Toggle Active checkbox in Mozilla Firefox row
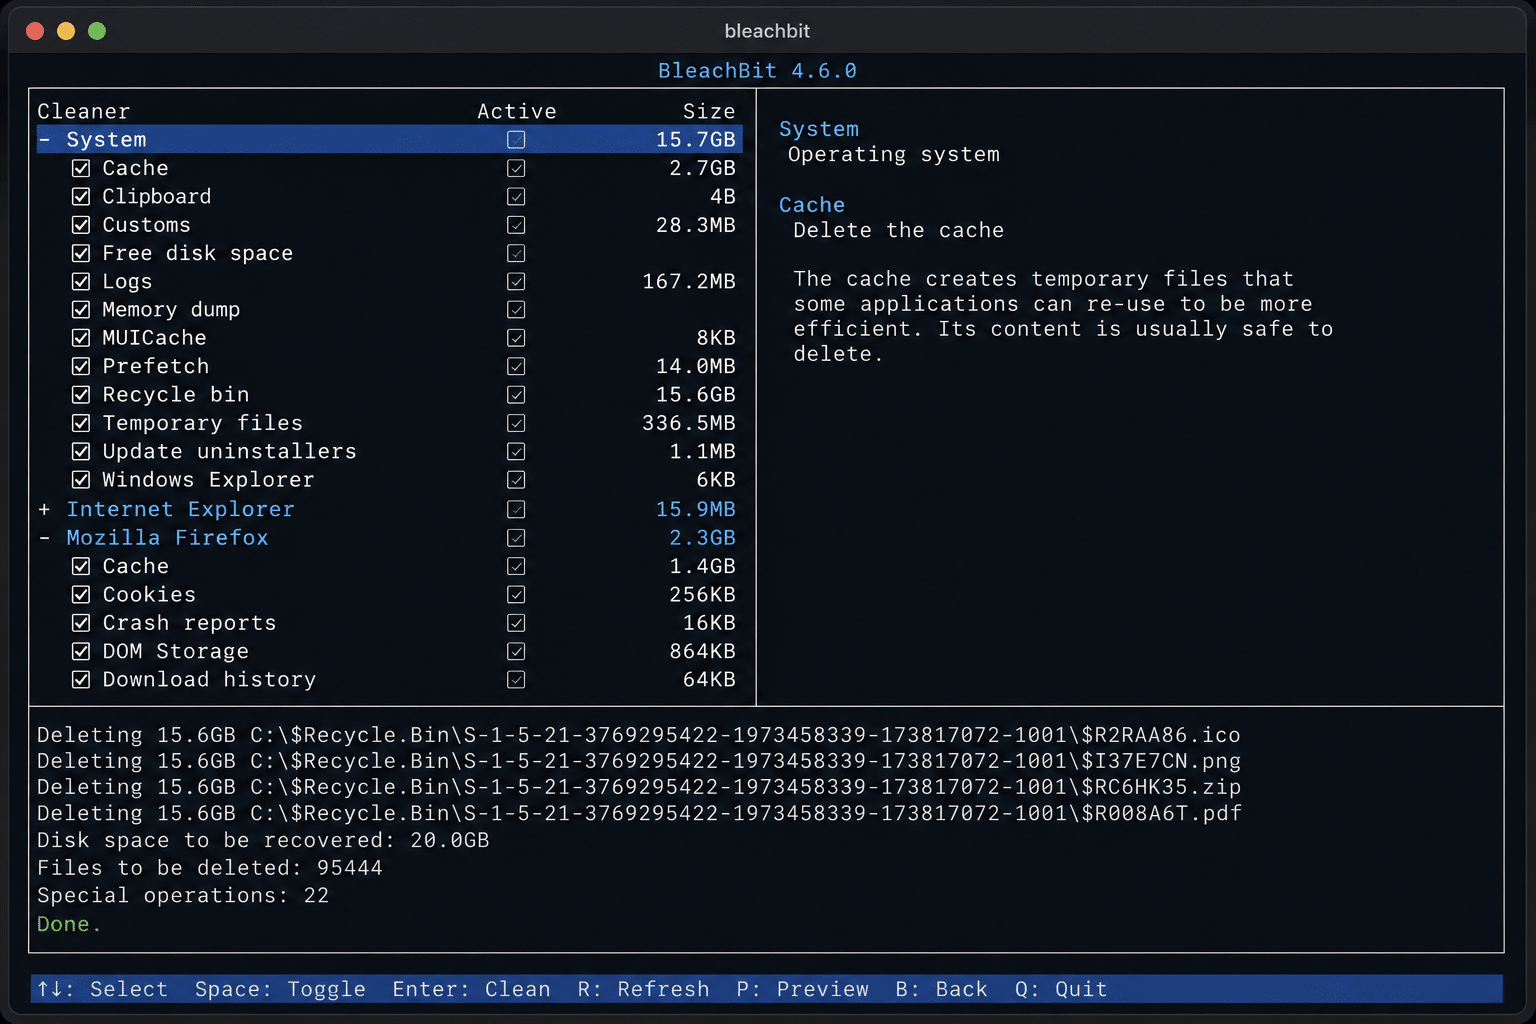The width and height of the screenshot is (1536, 1024). coord(516,538)
